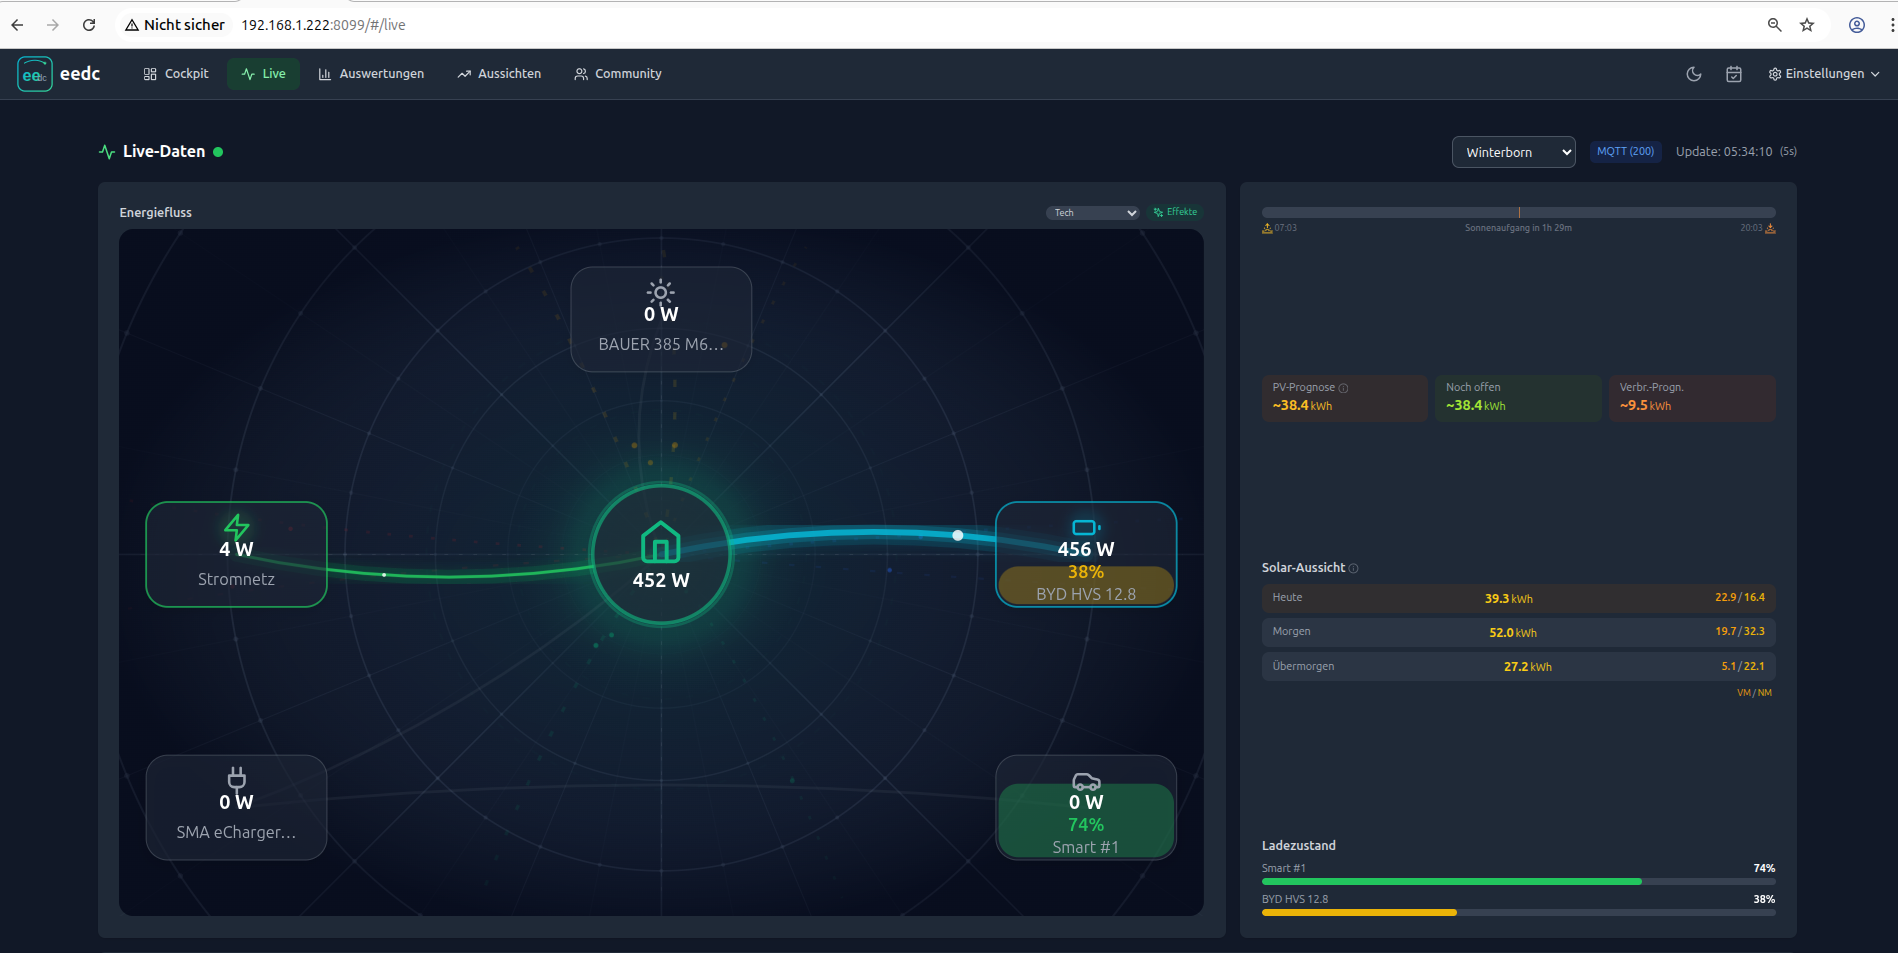Toggle dark mode moon icon
Viewport: 1898px width, 953px height.
(1694, 74)
